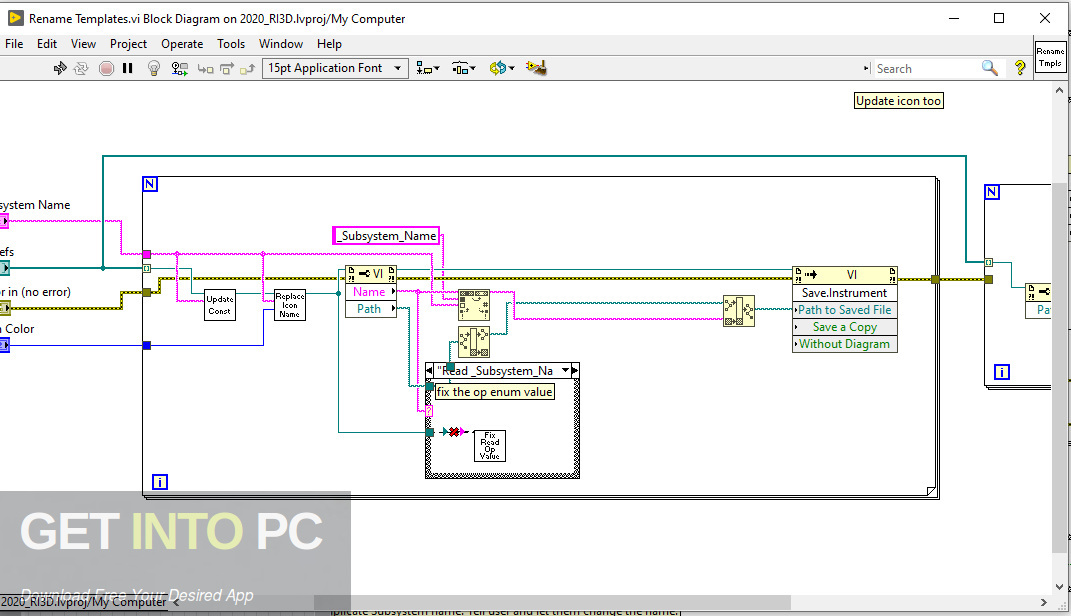
Task: Open the File menu
Action: tap(14, 44)
